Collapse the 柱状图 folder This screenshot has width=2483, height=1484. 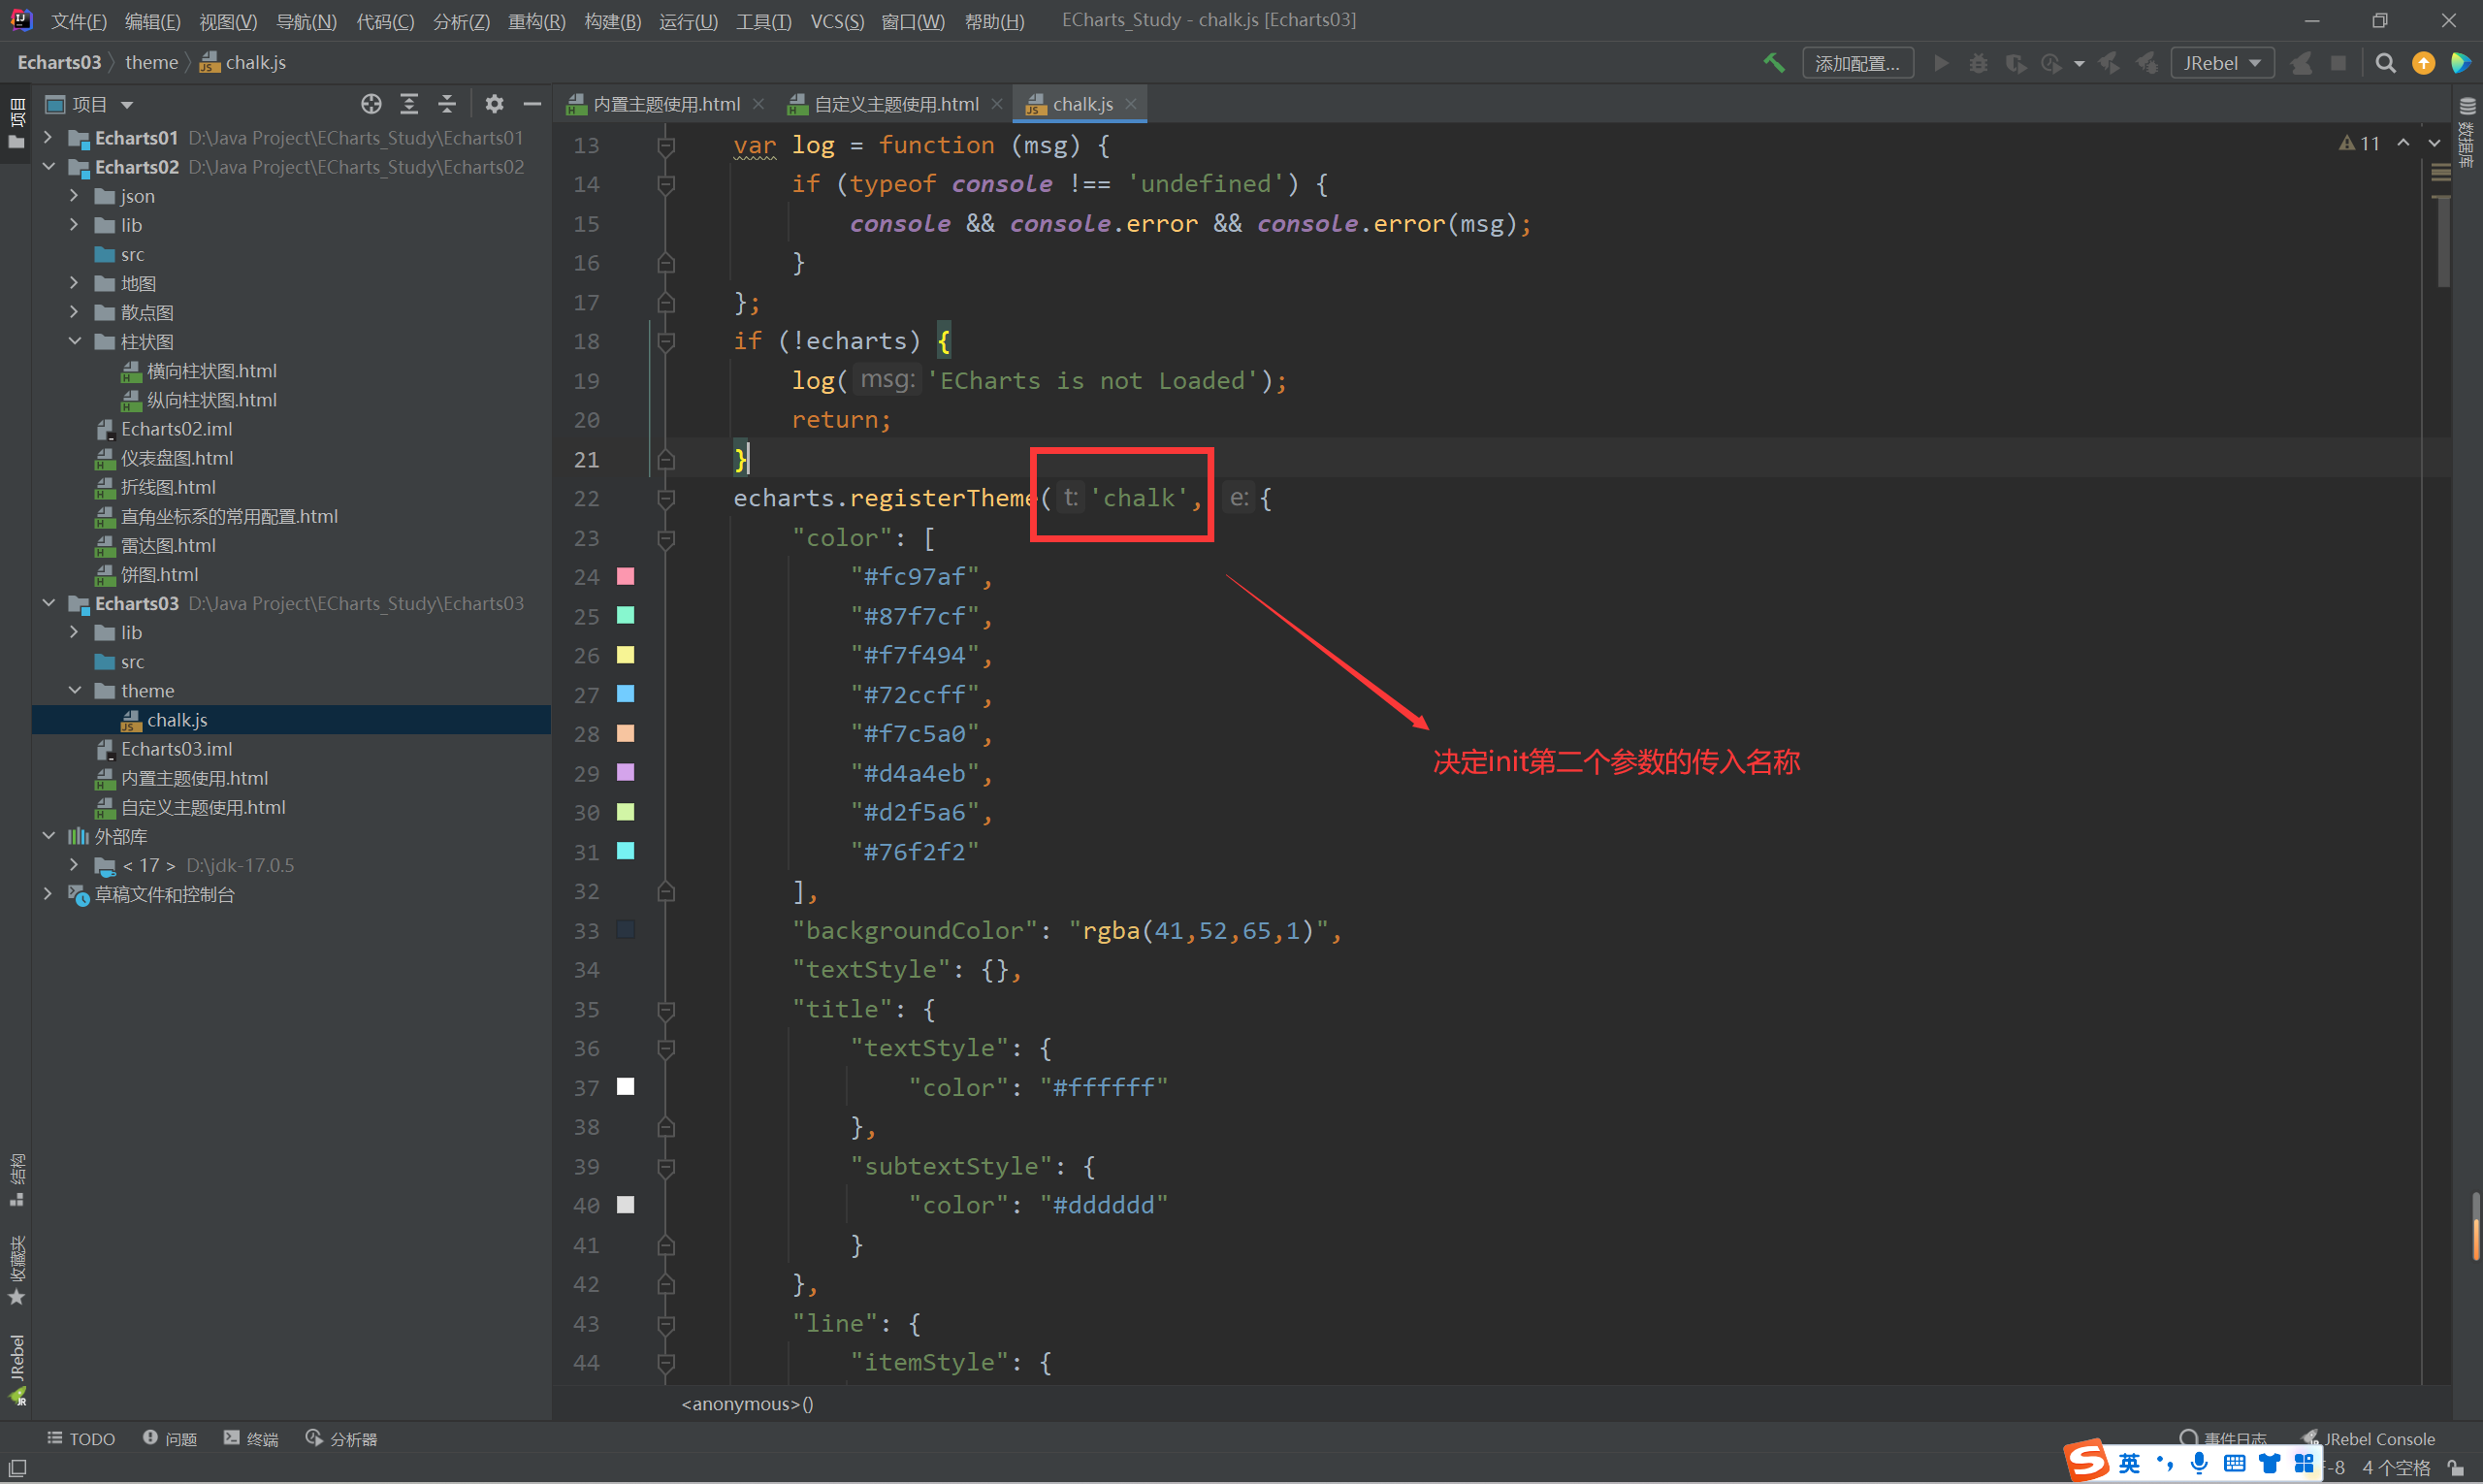click(74, 341)
